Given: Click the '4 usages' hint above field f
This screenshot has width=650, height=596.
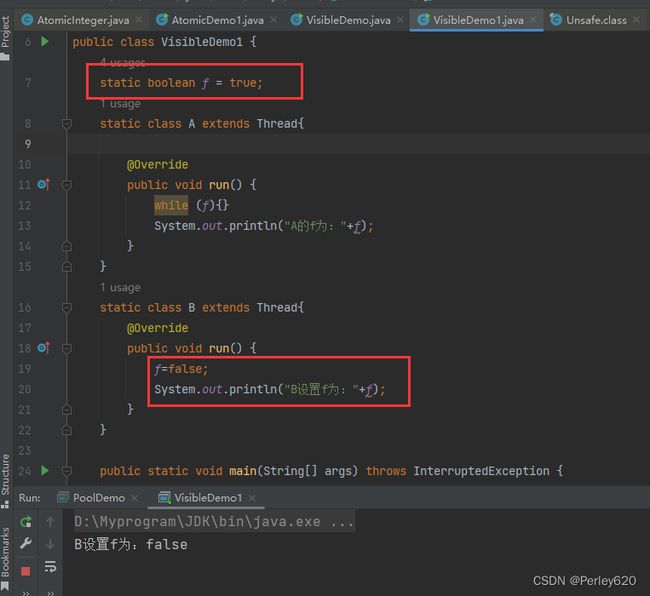Looking at the screenshot, I should tap(122, 62).
